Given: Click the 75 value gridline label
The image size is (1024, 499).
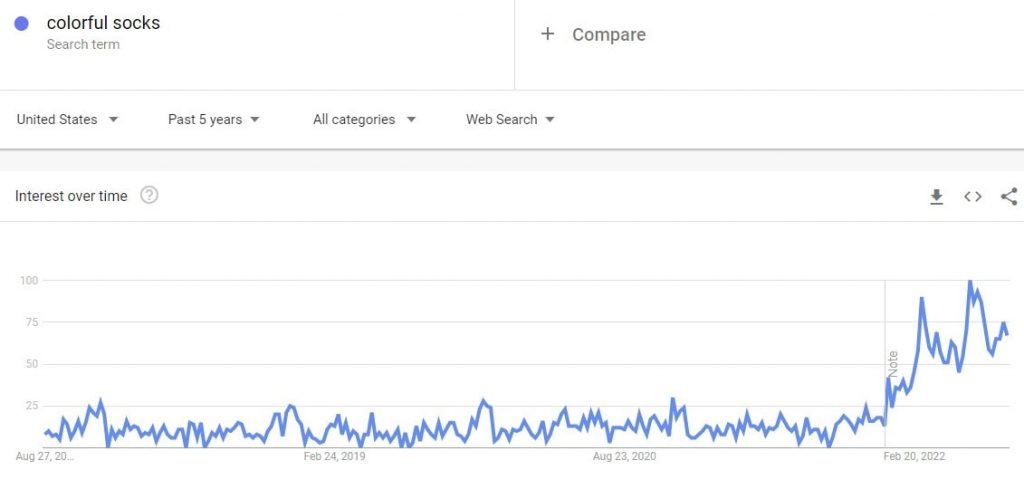Looking at the screenshot, I should [x=31, y=322].
